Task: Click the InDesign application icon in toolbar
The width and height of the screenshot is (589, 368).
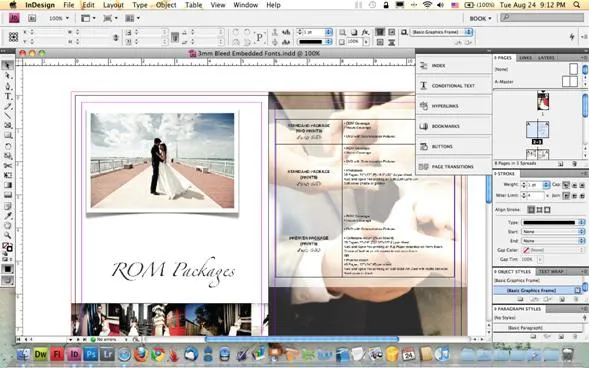Action: [14, 18]
